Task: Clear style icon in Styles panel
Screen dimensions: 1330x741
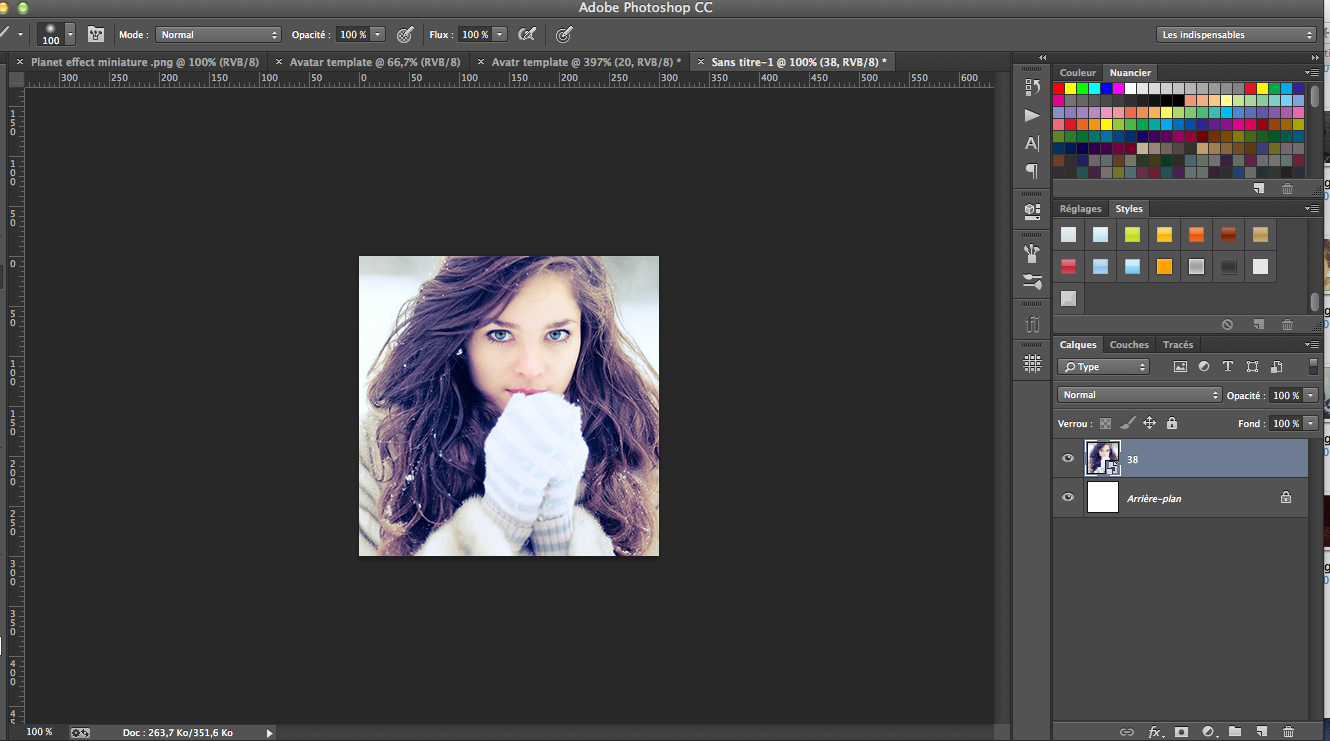Action: [x=1227, y=324]
